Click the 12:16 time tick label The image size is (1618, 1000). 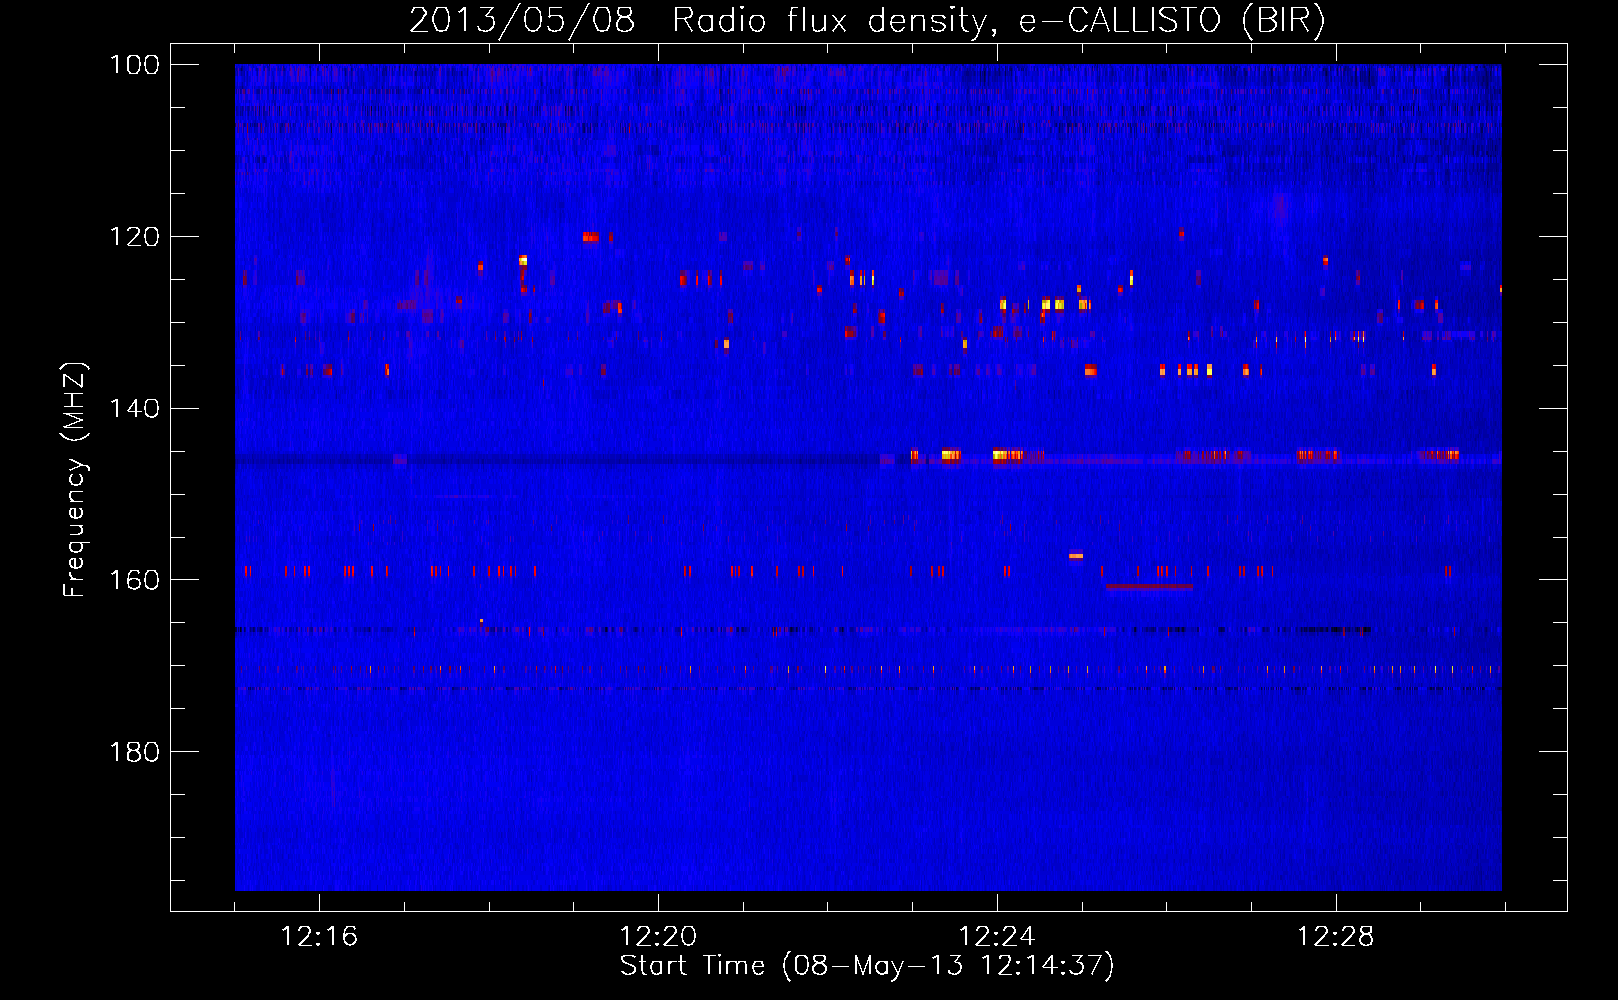(319, 937)
